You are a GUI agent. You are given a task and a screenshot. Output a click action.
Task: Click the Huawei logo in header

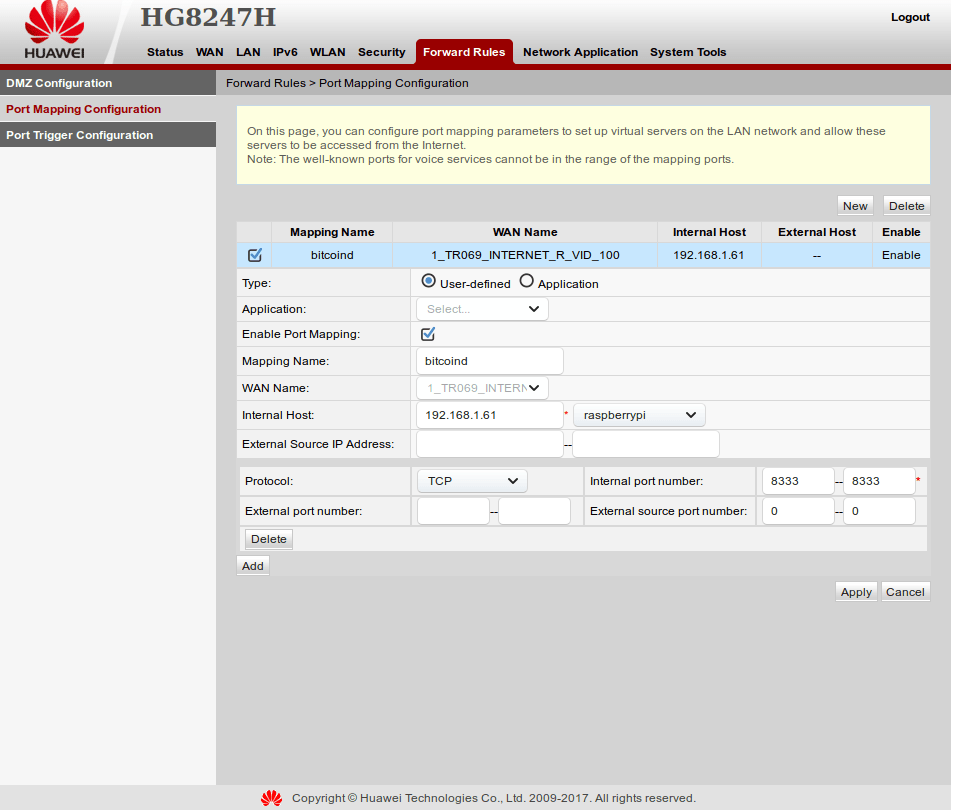tap(54, 31)
